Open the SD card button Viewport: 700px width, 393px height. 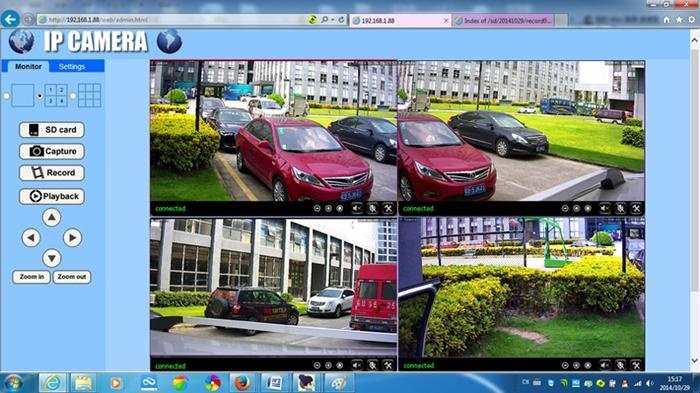click(51, 130)
